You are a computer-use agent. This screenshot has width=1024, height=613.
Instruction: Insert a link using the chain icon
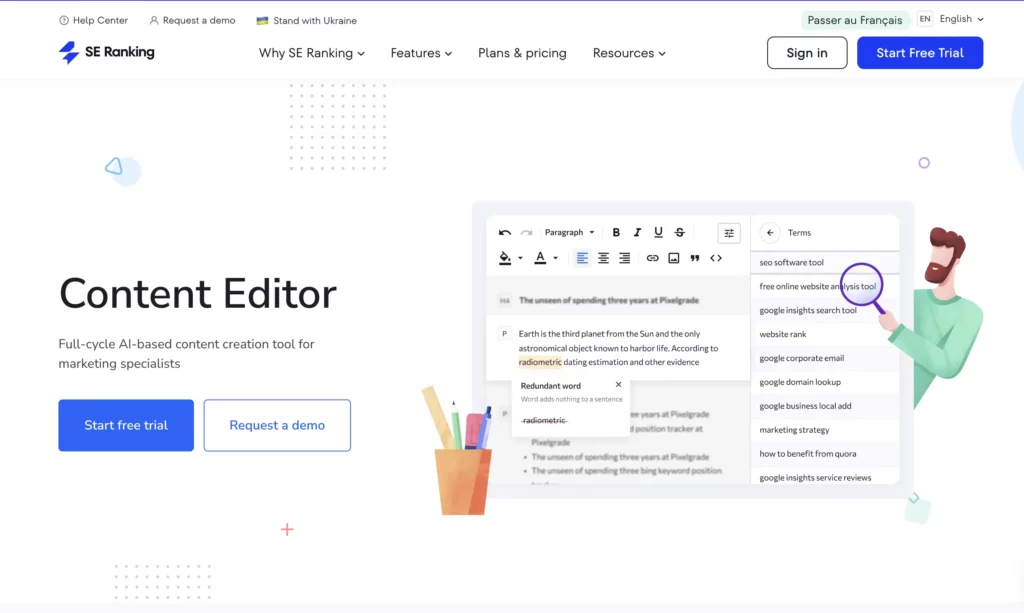[651, 258]
